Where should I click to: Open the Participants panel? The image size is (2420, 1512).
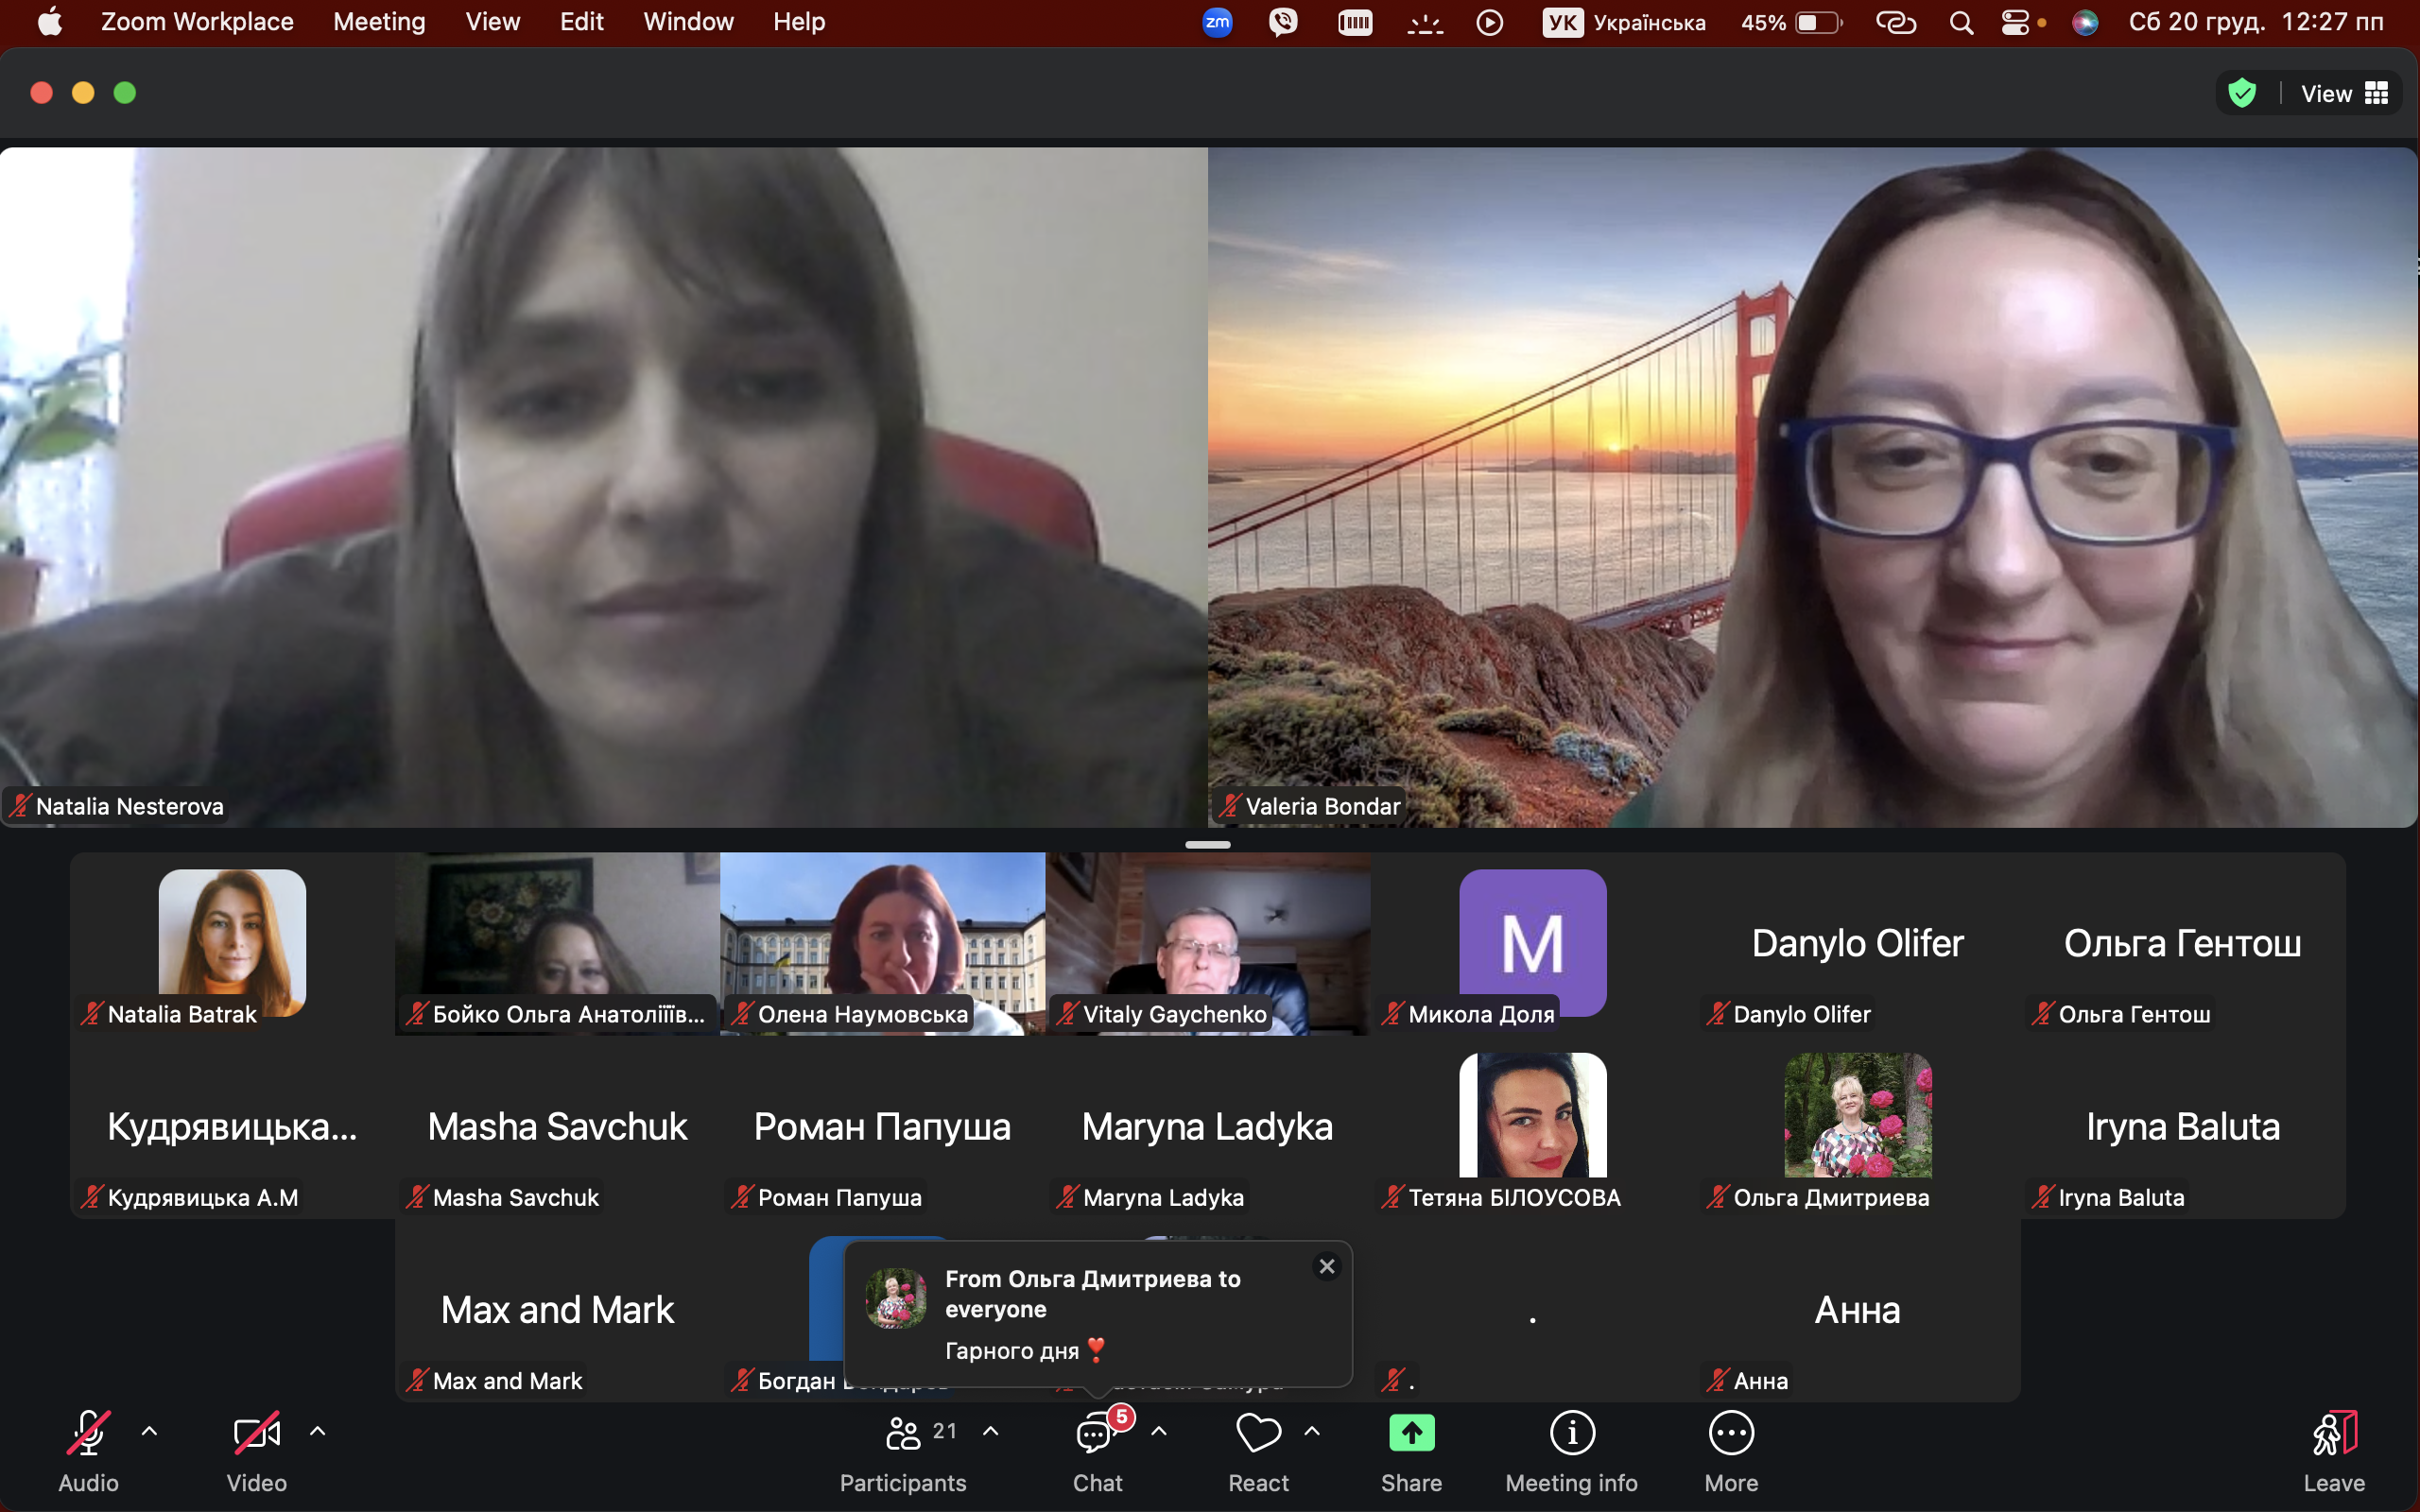(903, 1434)
